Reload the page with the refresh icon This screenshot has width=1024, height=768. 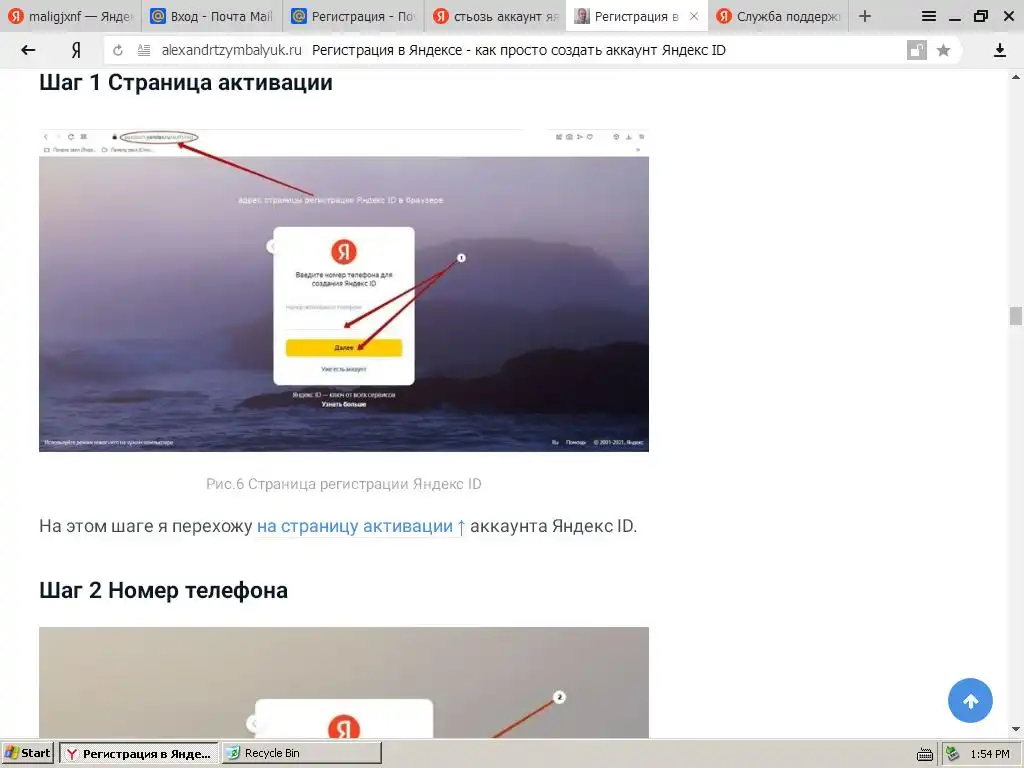[118, 50]
